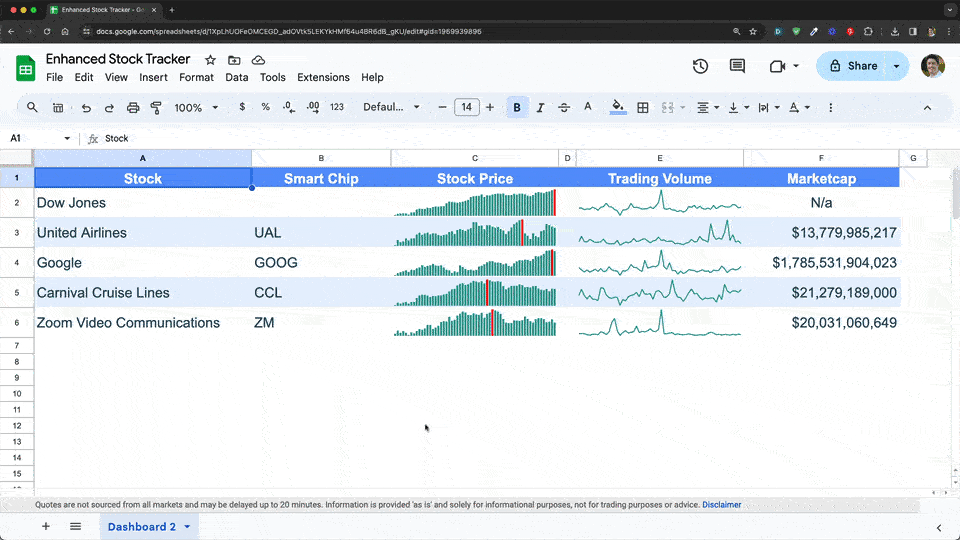Increase font size plus button
Viewport: 960px width, 540px height.
tap(490, 107)
